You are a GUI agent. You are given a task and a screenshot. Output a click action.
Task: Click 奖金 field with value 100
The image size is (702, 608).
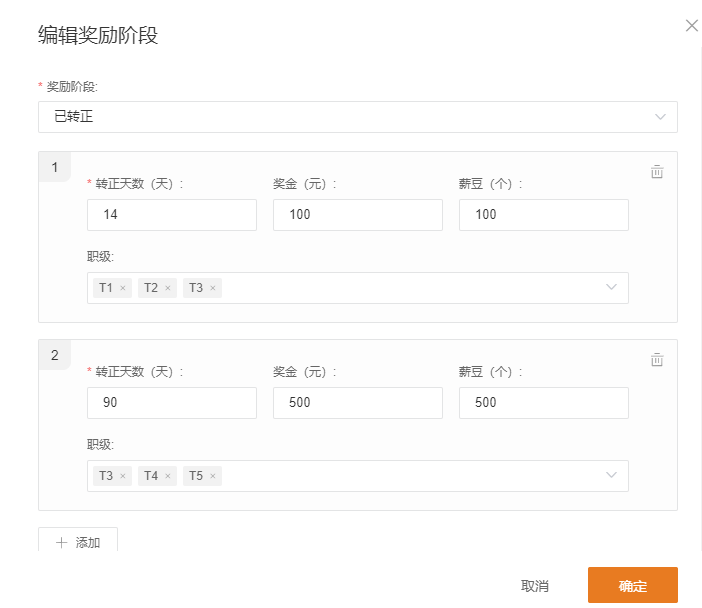point(358,215)
